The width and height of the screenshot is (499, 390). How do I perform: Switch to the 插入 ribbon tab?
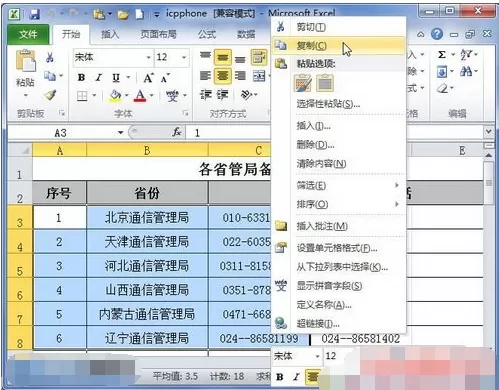tap(110, 34)
